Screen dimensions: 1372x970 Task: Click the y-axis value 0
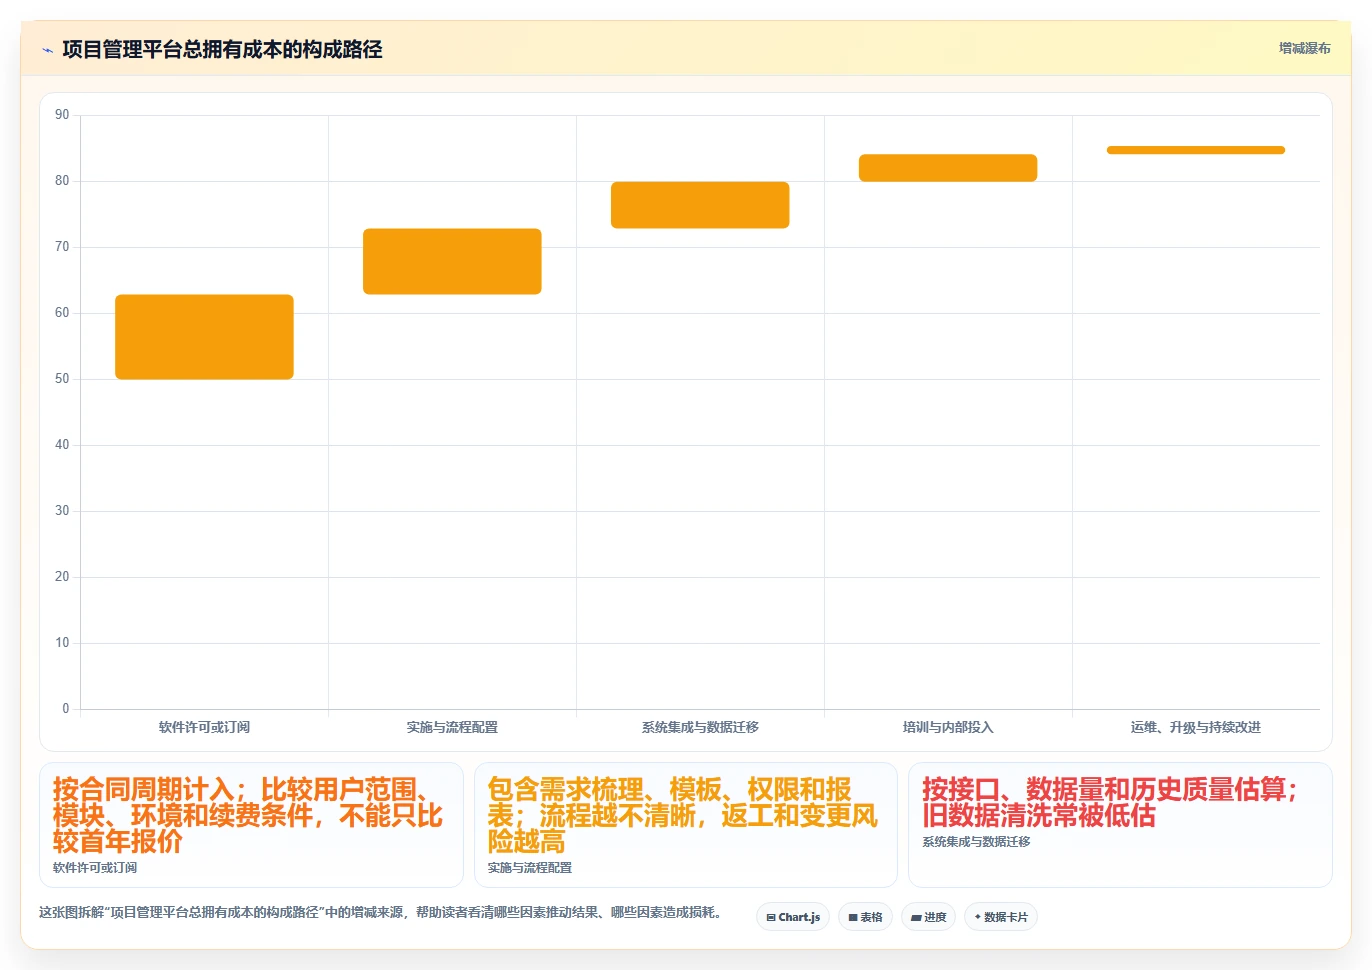point(66,709)
